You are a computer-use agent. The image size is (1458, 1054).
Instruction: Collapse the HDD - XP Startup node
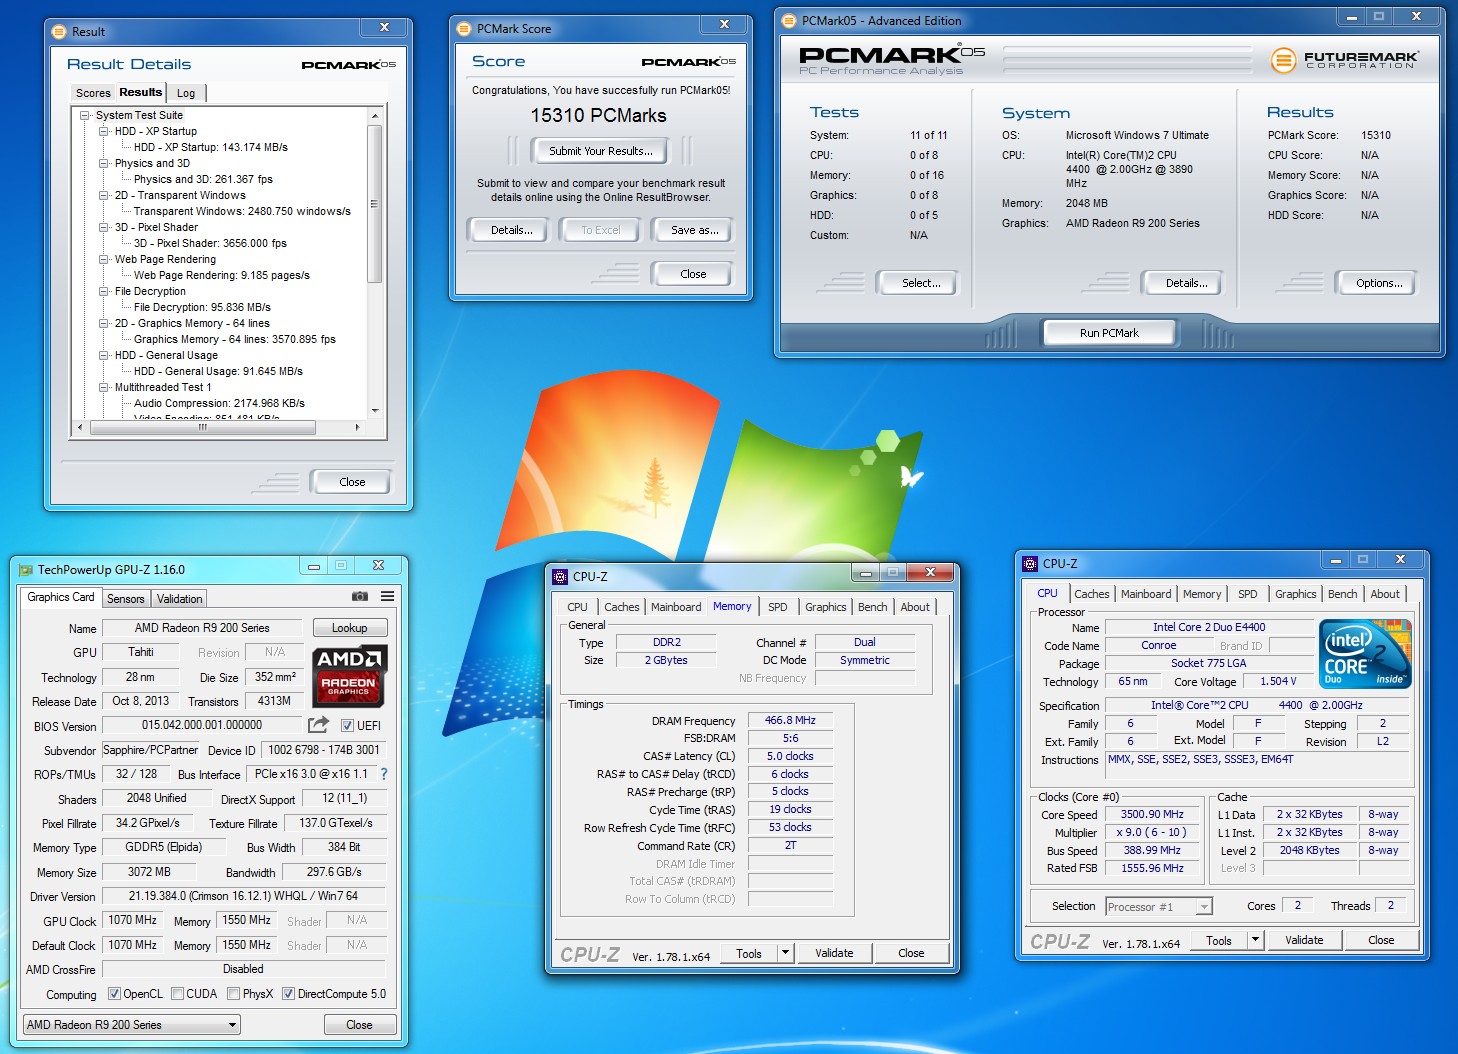pos(104,131)
